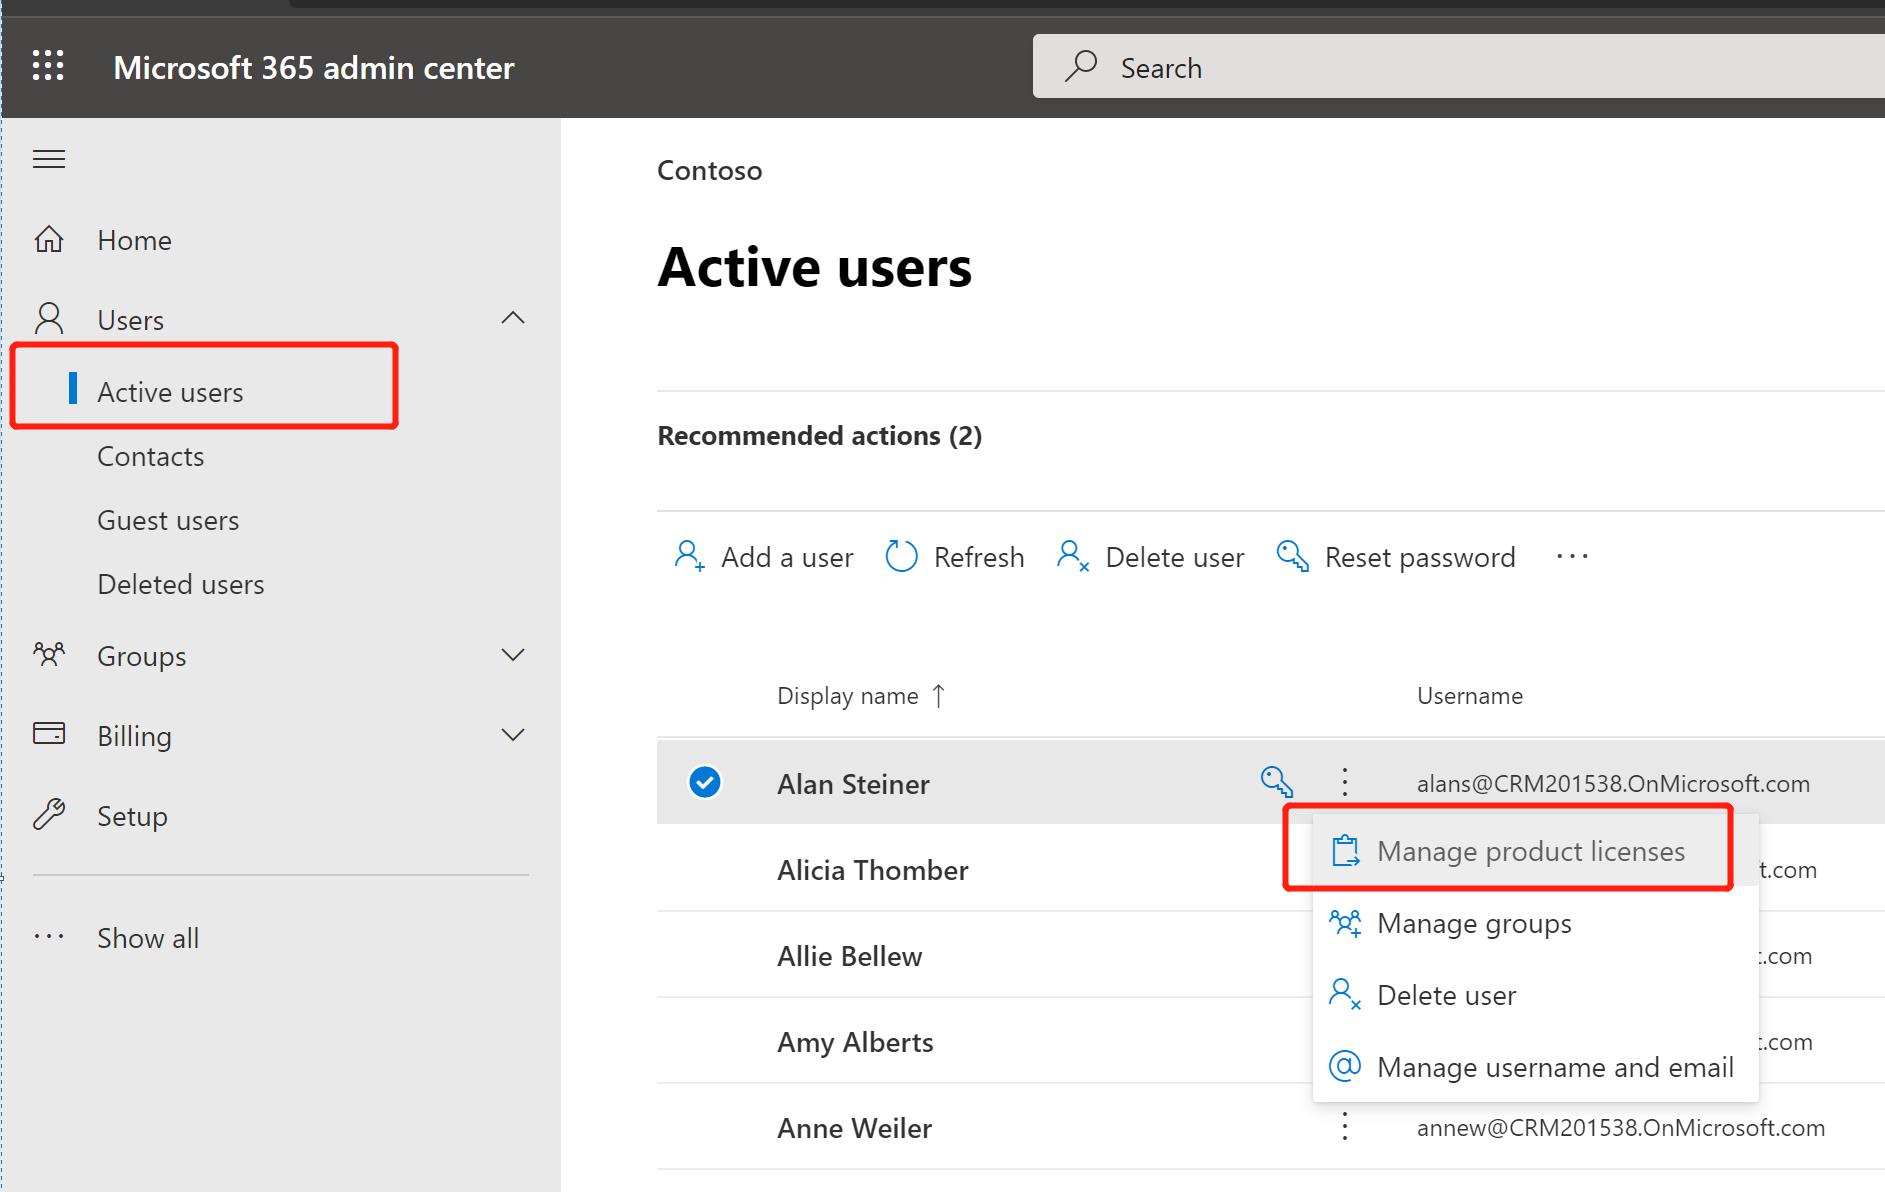Click Delete user toolbar label
1885x1192 pixels.
point(1175,557)
